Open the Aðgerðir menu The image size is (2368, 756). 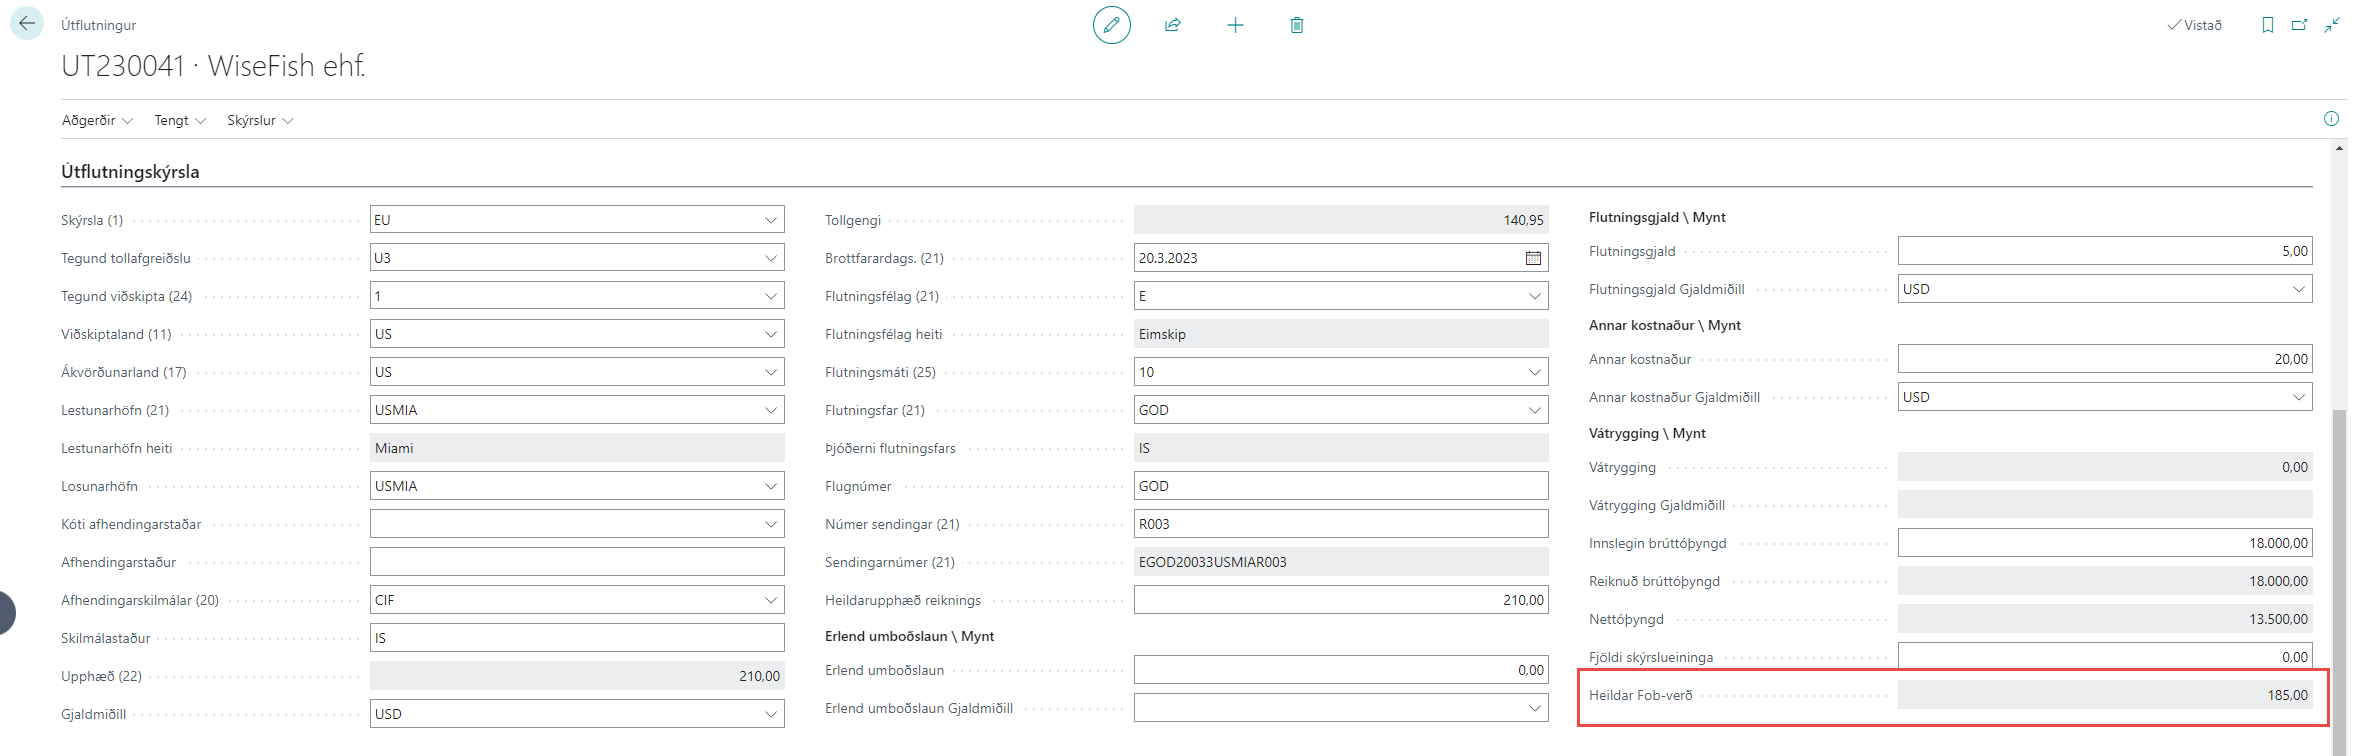click(x=97, y=120)
